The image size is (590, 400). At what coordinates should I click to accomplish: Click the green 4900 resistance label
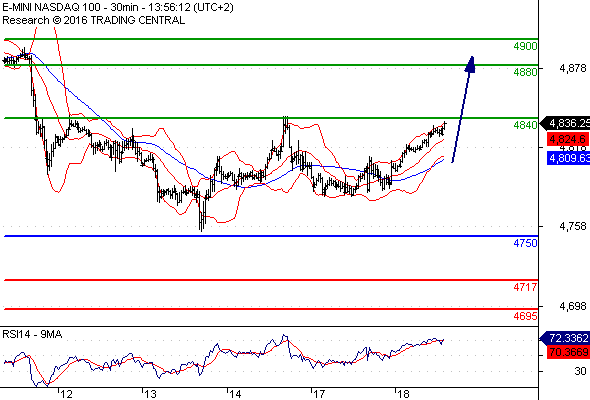[x=525, y=46]
